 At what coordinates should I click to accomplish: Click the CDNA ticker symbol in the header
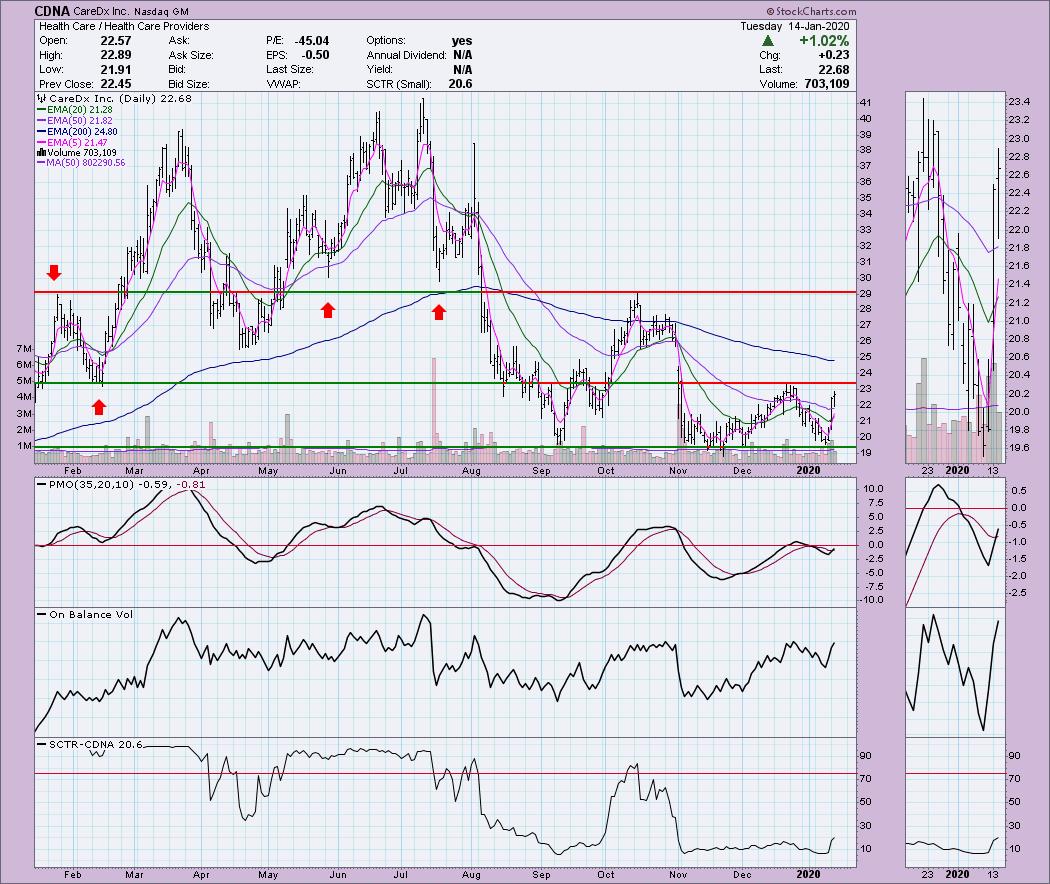click(52, 11)
